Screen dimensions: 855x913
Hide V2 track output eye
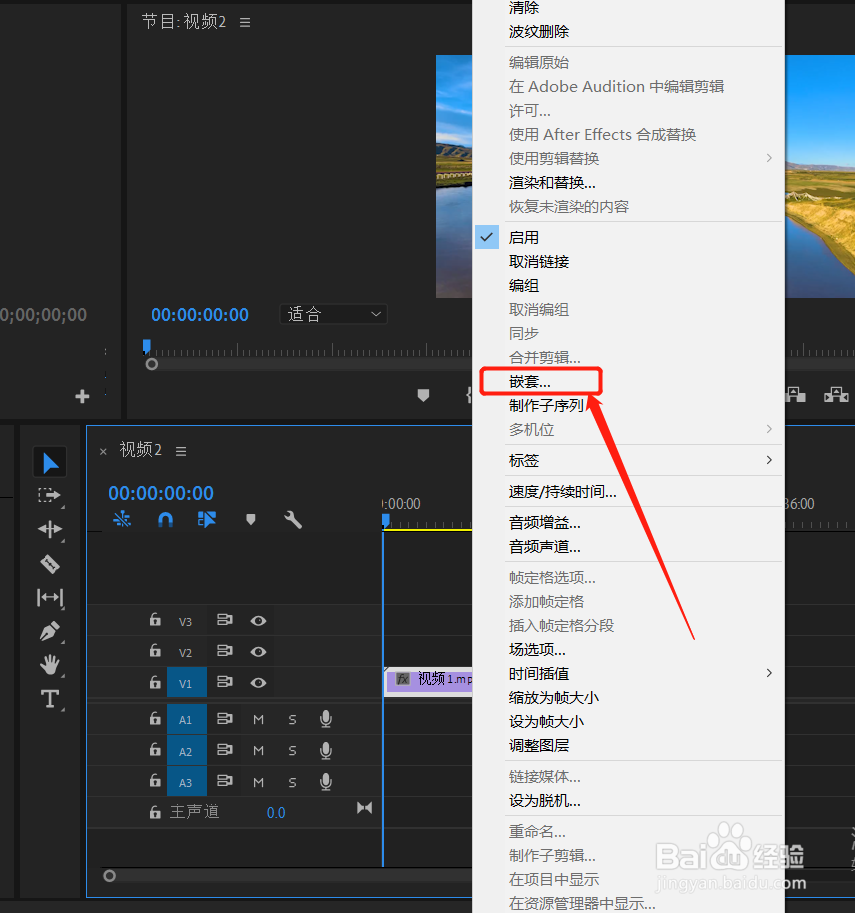[259, 652]
